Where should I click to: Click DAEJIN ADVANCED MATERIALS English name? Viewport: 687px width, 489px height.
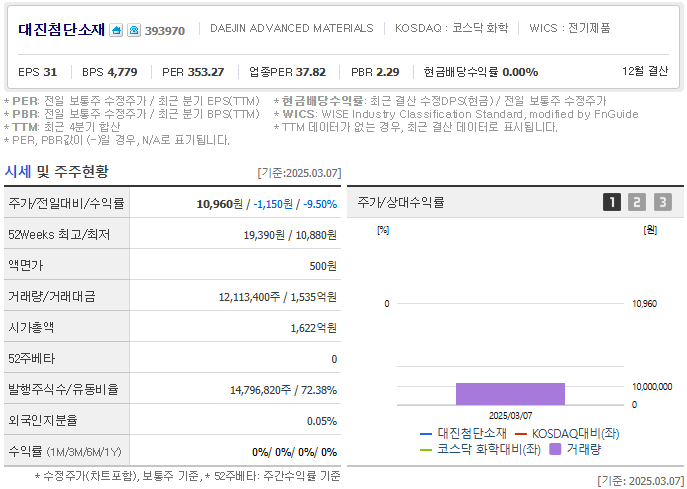292,28
